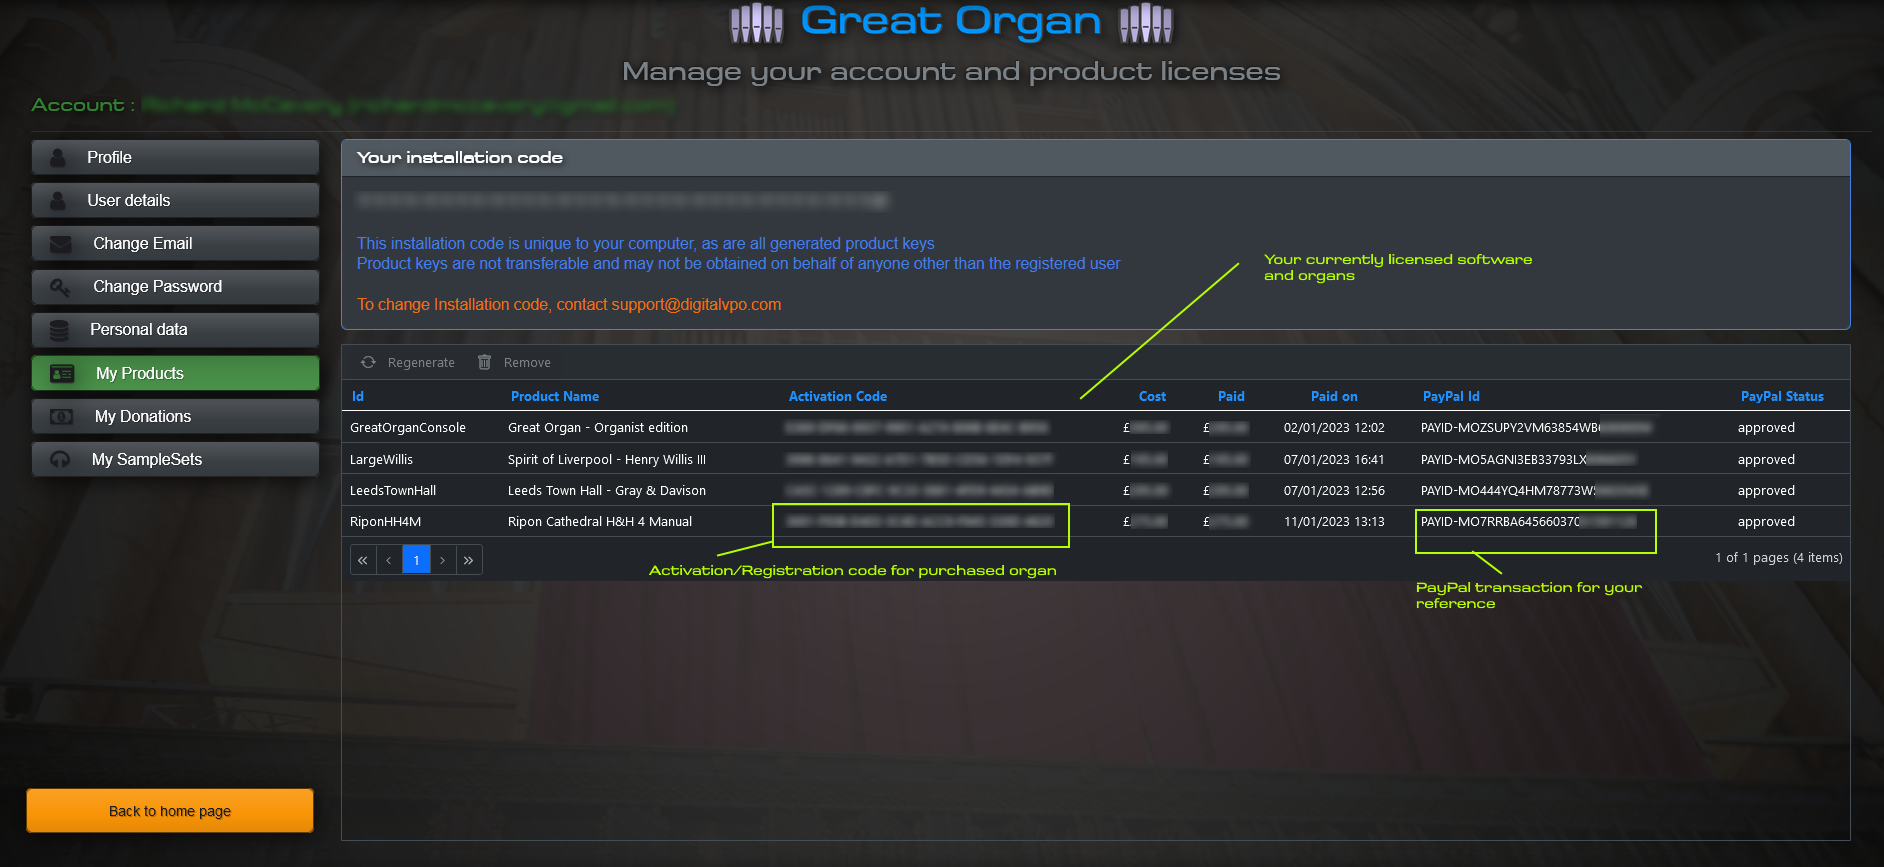This screenshot has width=1884, height=867.
Task: Go to previous page of table
Action: pyautogui.click(x=389, y=560)
